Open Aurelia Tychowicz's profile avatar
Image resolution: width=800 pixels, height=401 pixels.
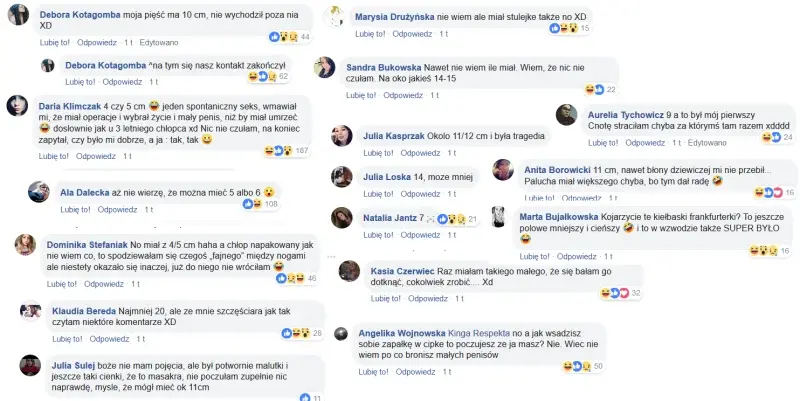click(x=566, y=115)
